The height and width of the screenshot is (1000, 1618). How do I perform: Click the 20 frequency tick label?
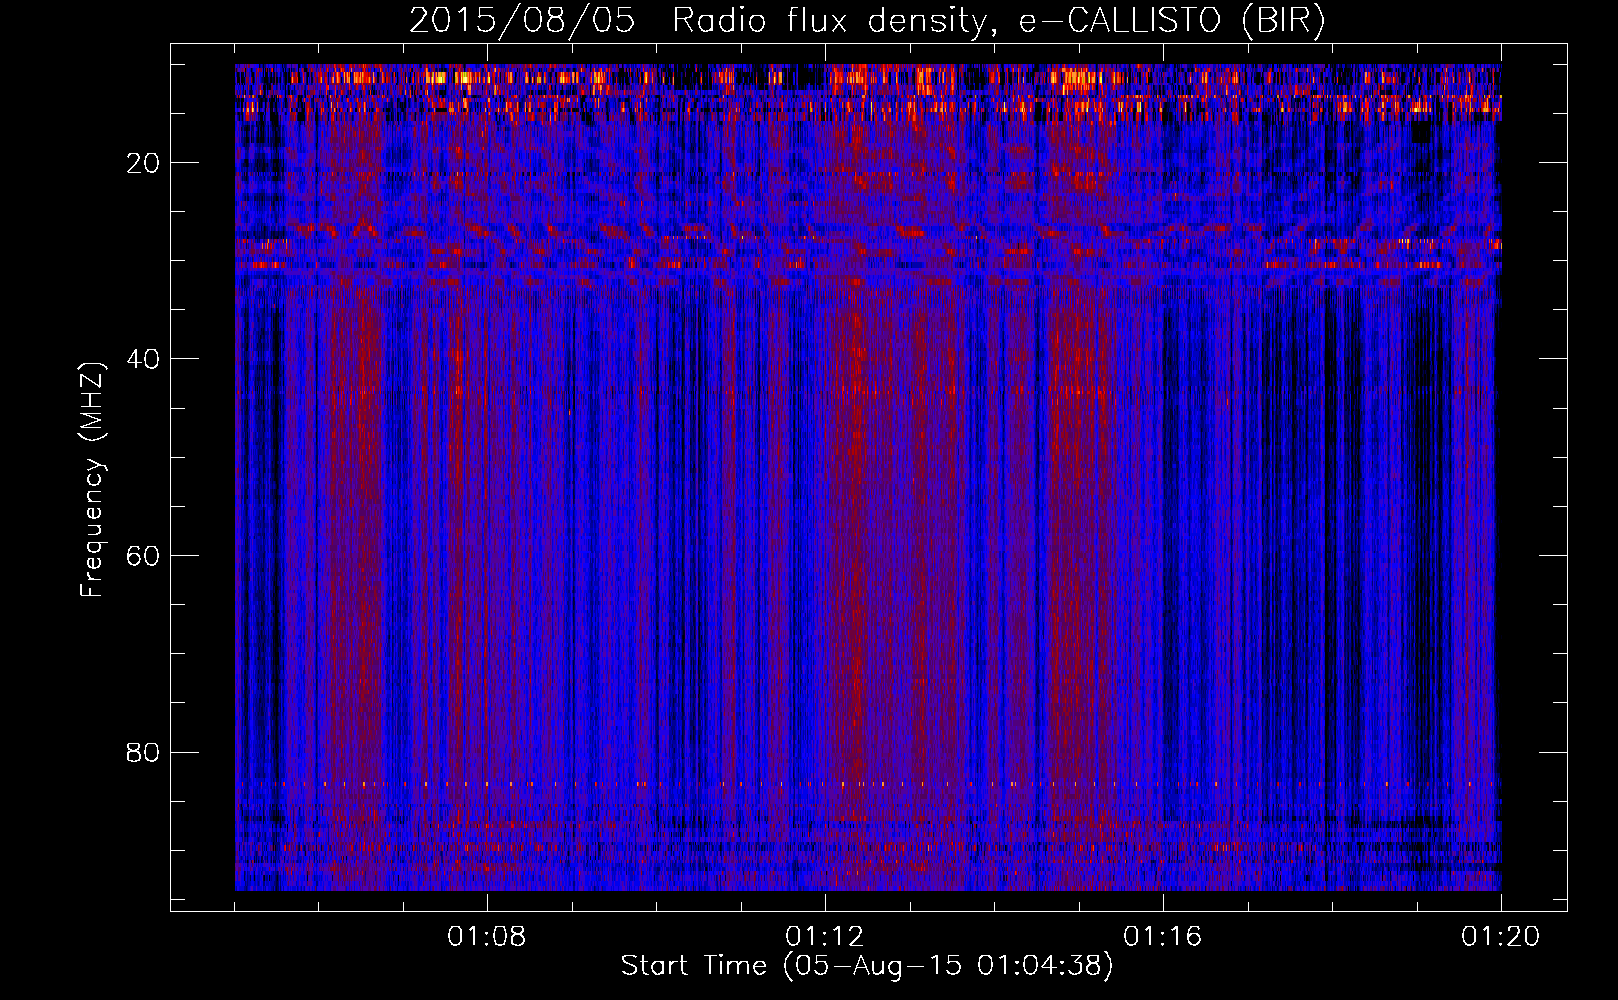[x=143, y=163]
